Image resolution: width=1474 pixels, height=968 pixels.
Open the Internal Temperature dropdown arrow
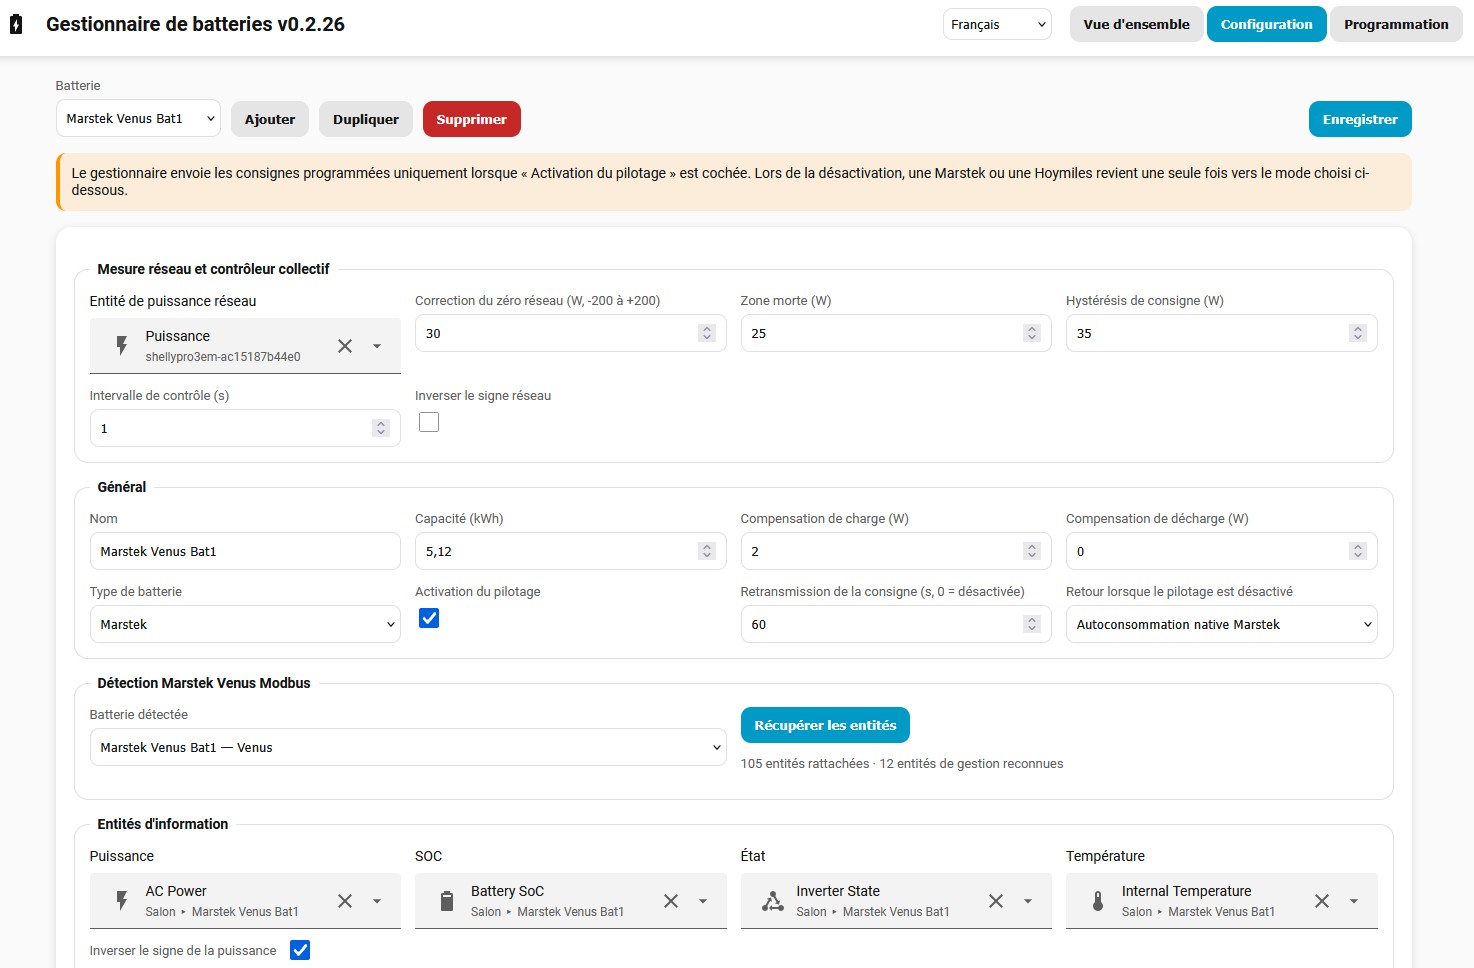pyautogui.click(x=1354, y=901)
